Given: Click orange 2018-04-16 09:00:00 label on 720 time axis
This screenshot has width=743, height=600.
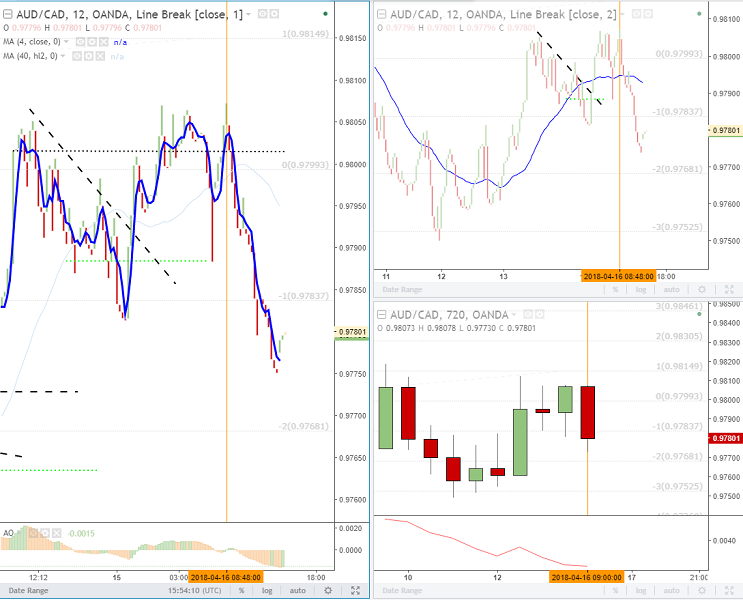Looking at the screenshot, I should pos(587,577).
